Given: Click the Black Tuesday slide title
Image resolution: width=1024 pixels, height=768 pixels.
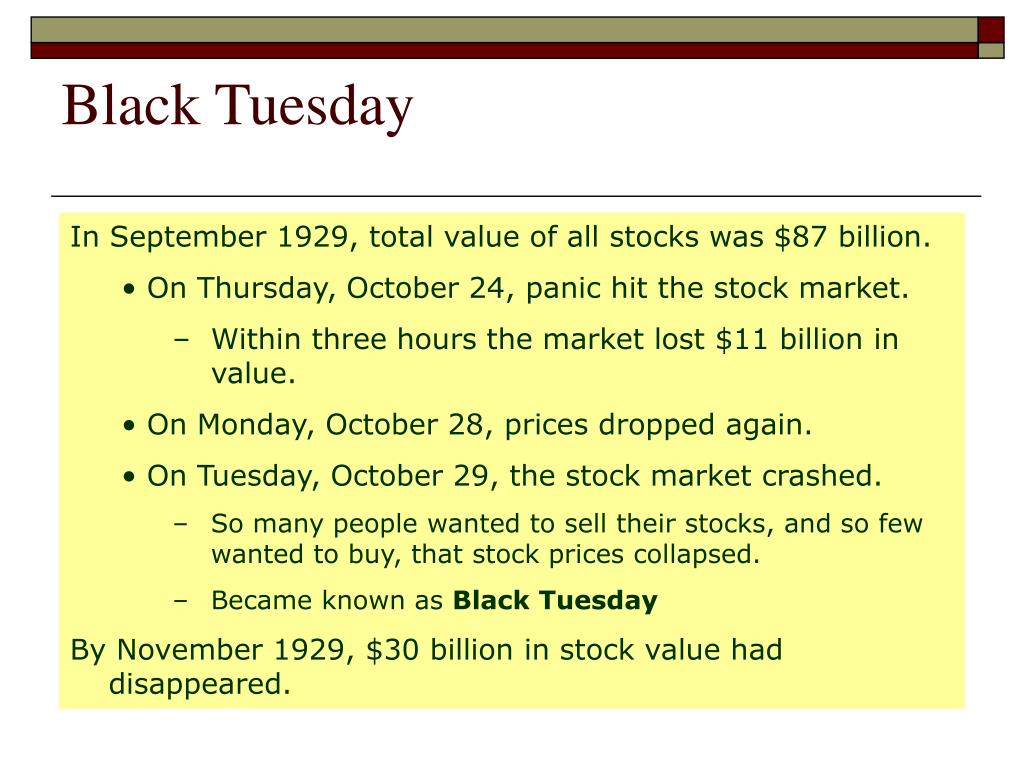Looking at the screenshot, I should (238, 105).
